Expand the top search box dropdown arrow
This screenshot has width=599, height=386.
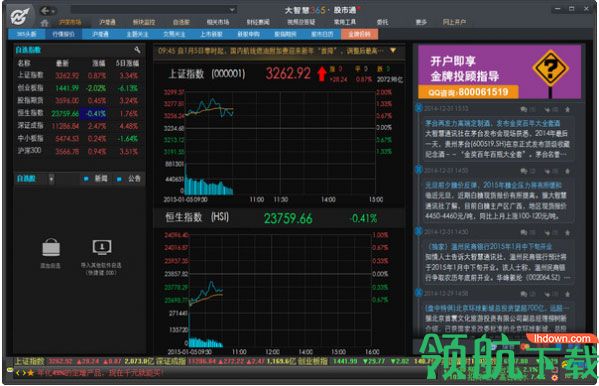tap(232, 10)
